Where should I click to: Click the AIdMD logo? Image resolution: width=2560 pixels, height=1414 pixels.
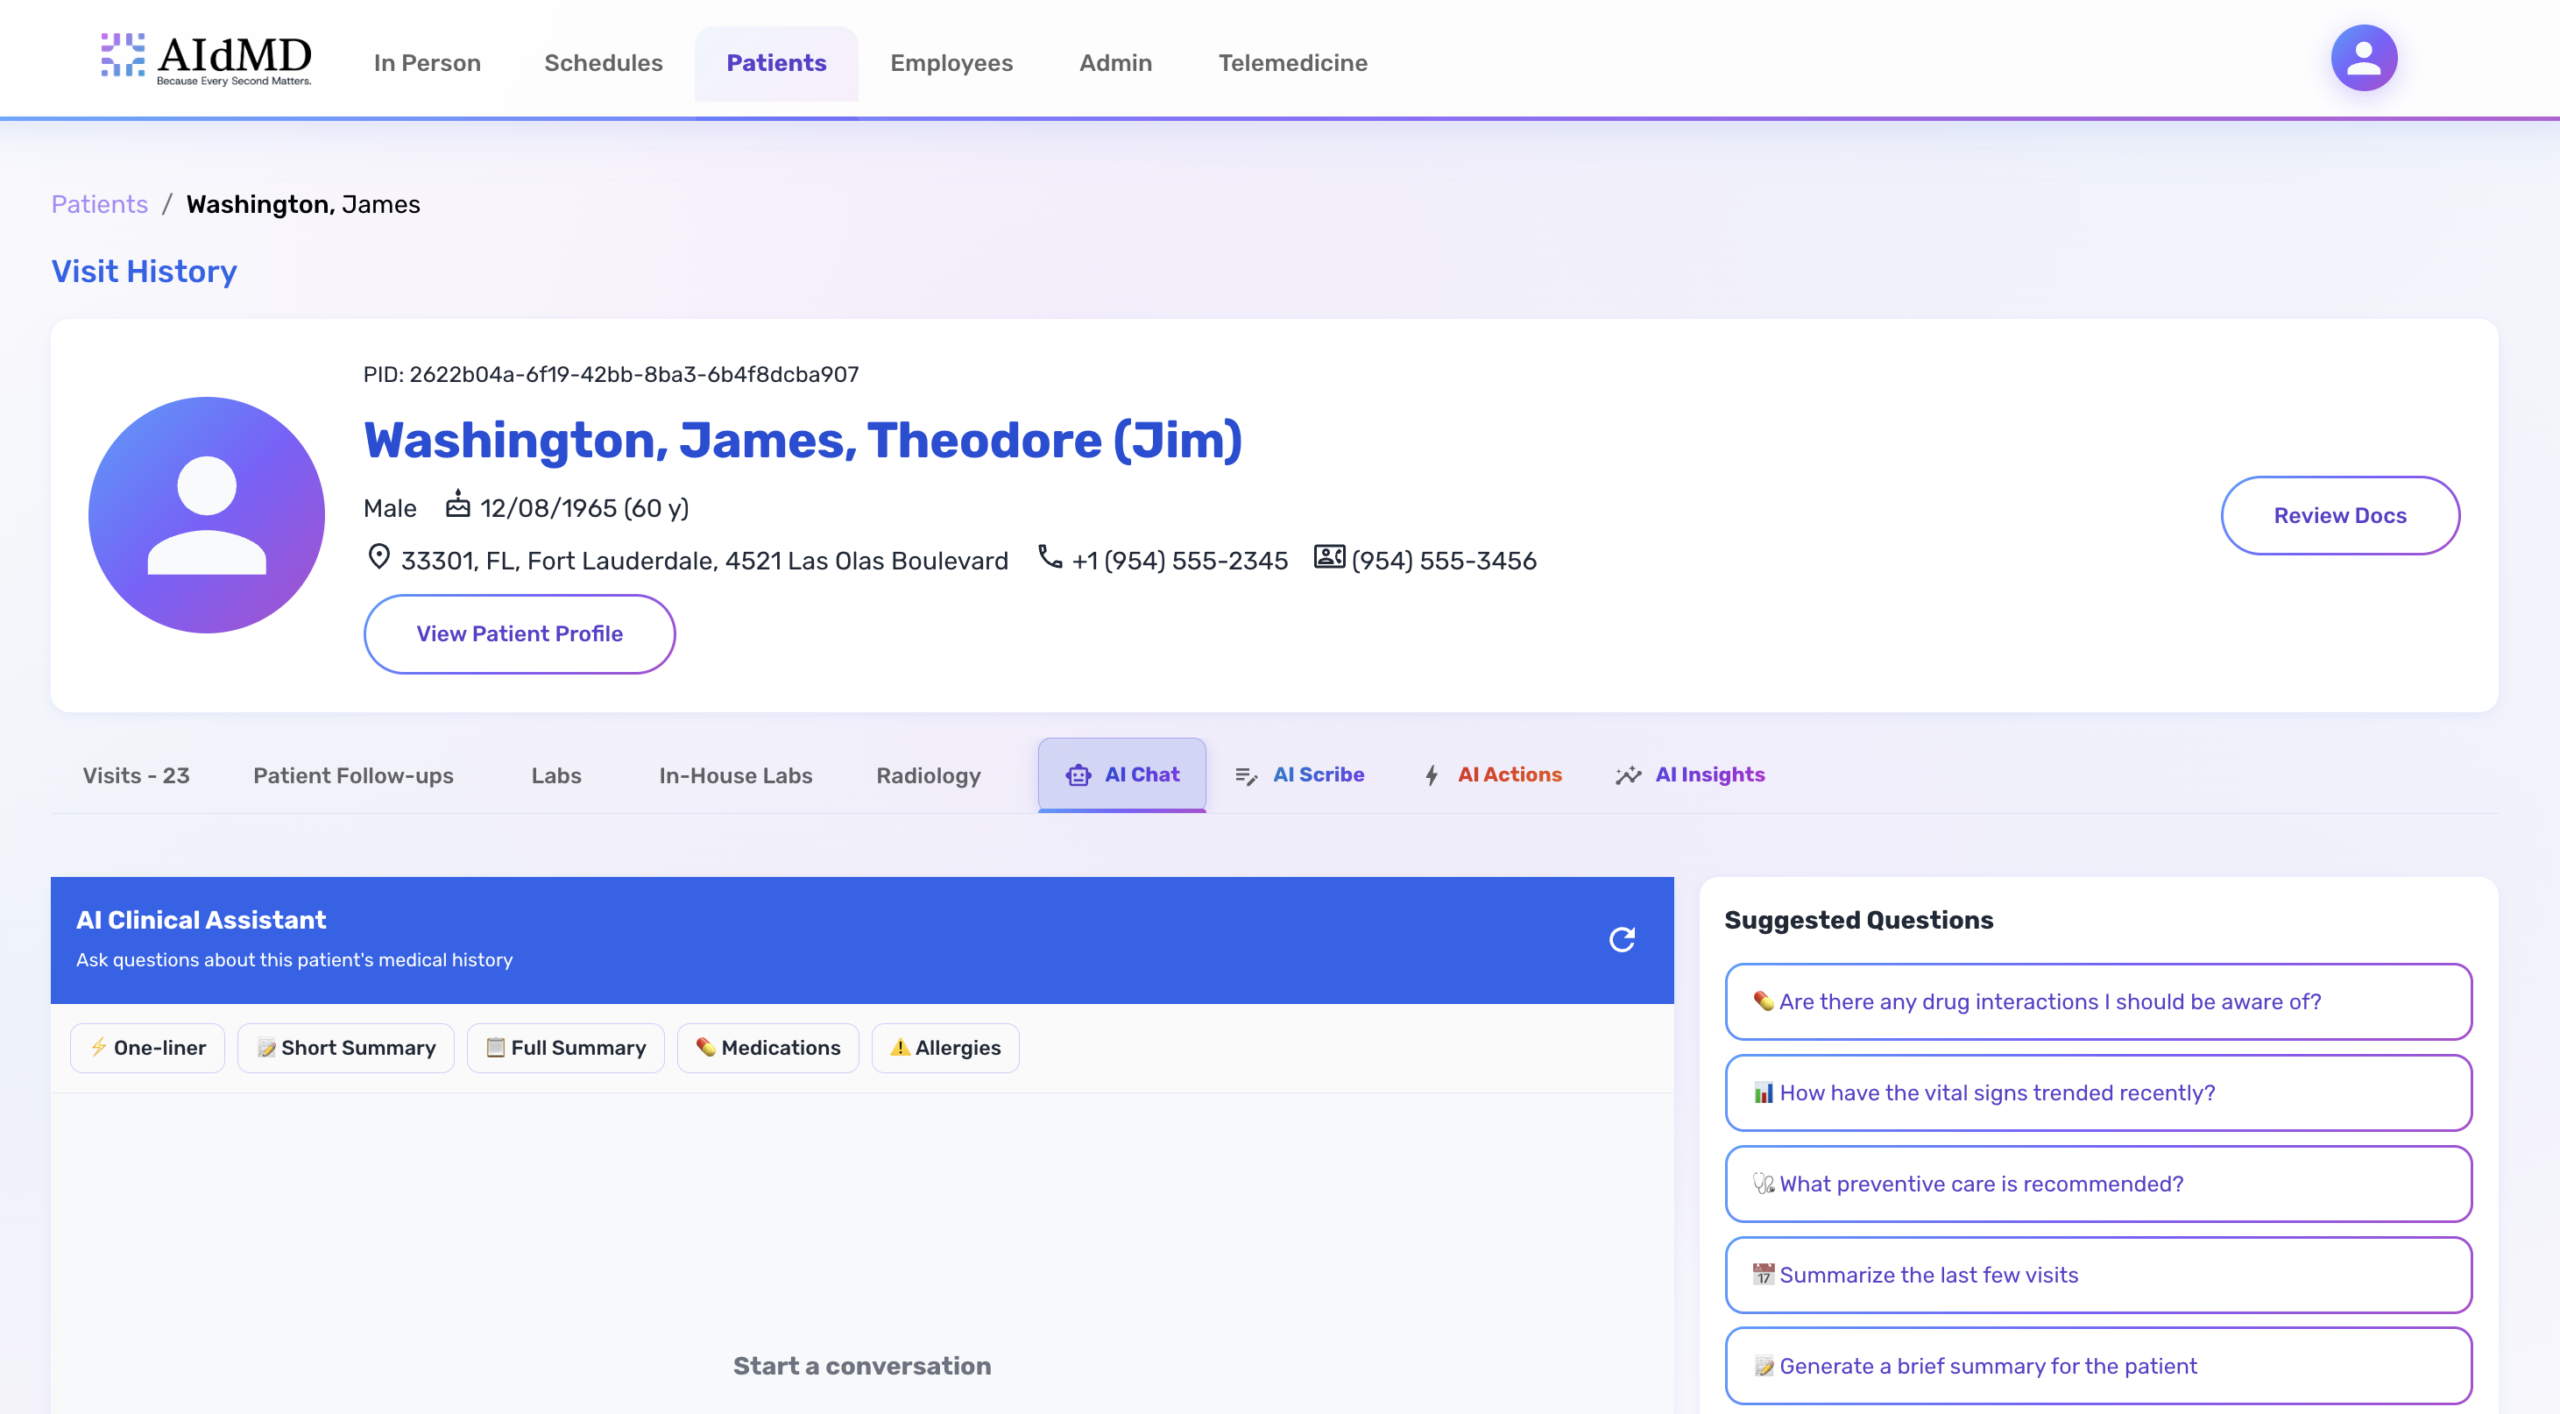point(206,60)
